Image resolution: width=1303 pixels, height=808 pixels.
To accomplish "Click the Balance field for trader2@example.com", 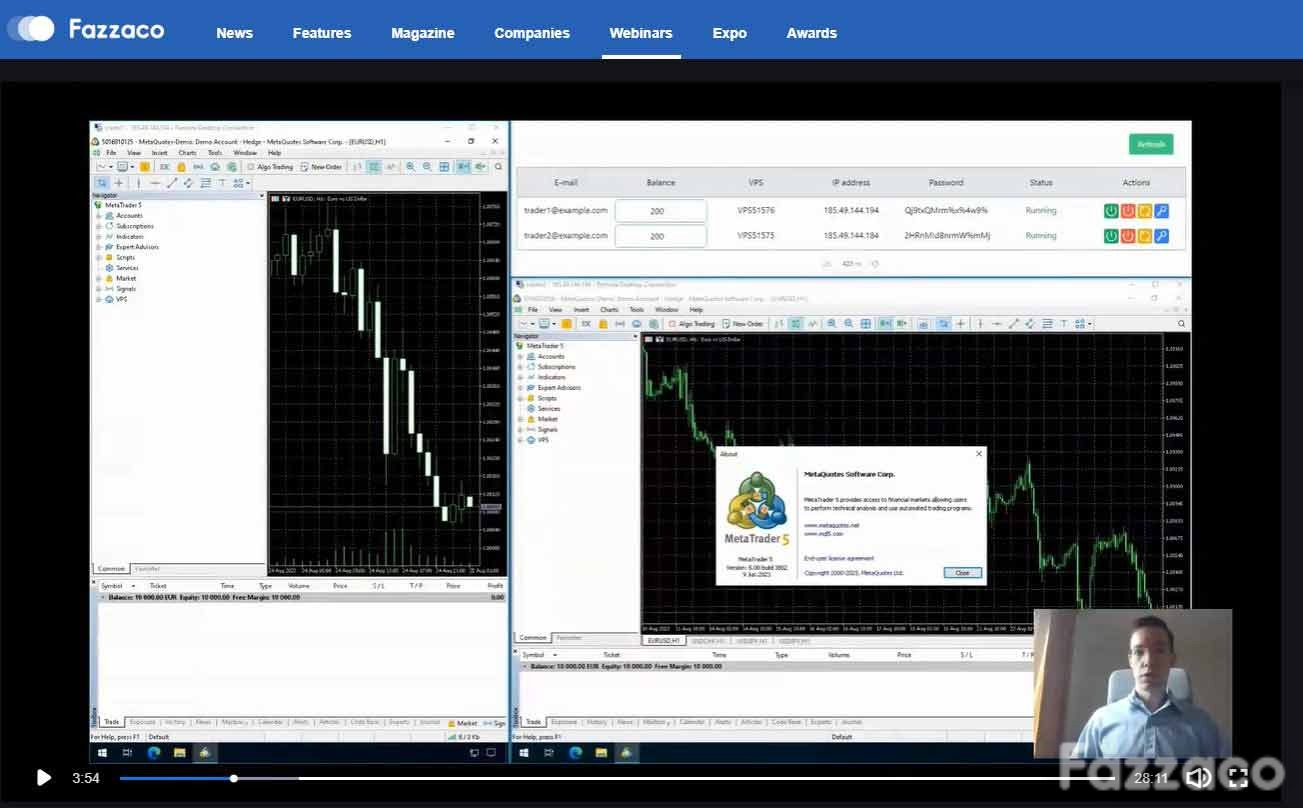I will 660,236.
